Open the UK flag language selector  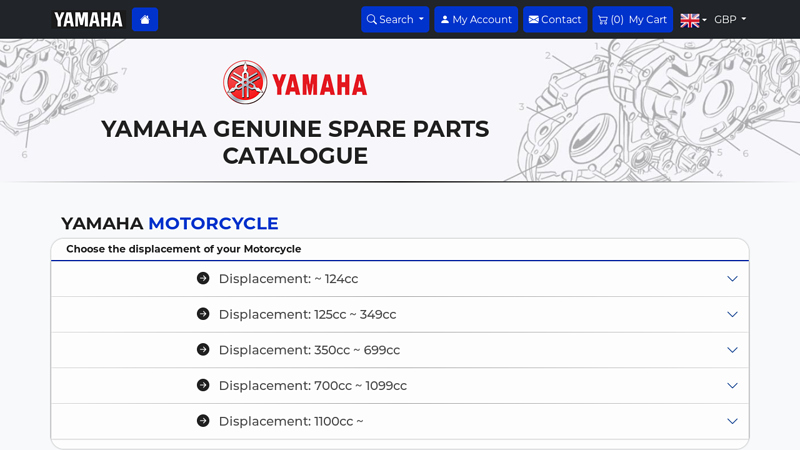coord(693,20)
